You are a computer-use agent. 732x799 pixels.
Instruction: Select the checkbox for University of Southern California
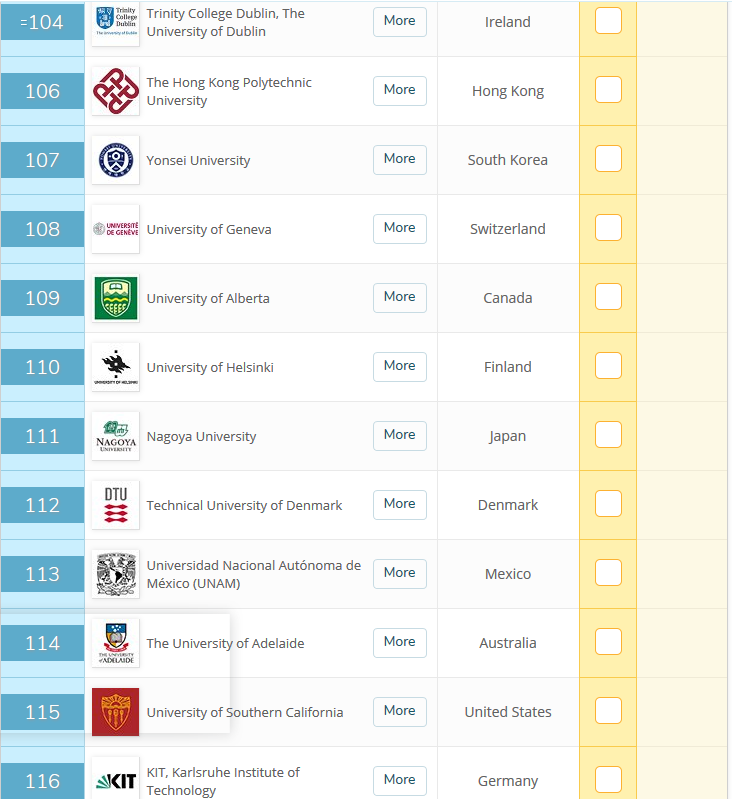point(608,711)
